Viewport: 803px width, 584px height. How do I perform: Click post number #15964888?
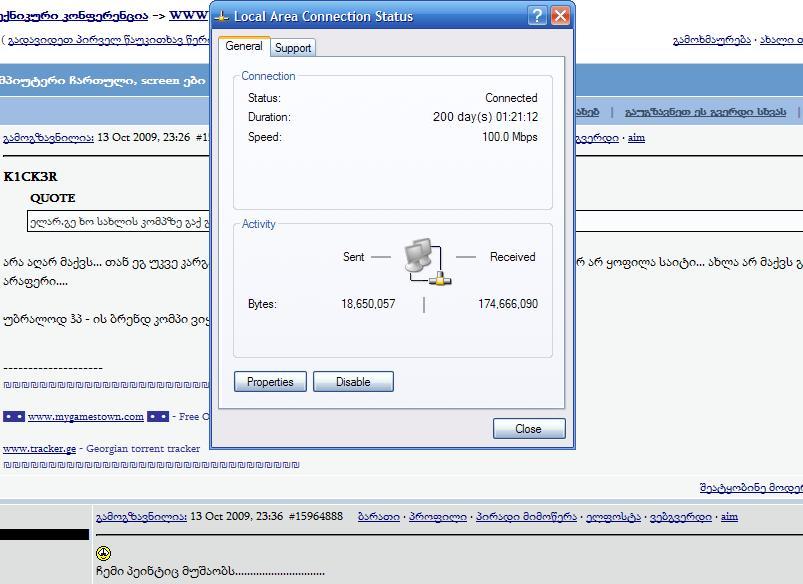pyautogui.click(x=315, y=516)
